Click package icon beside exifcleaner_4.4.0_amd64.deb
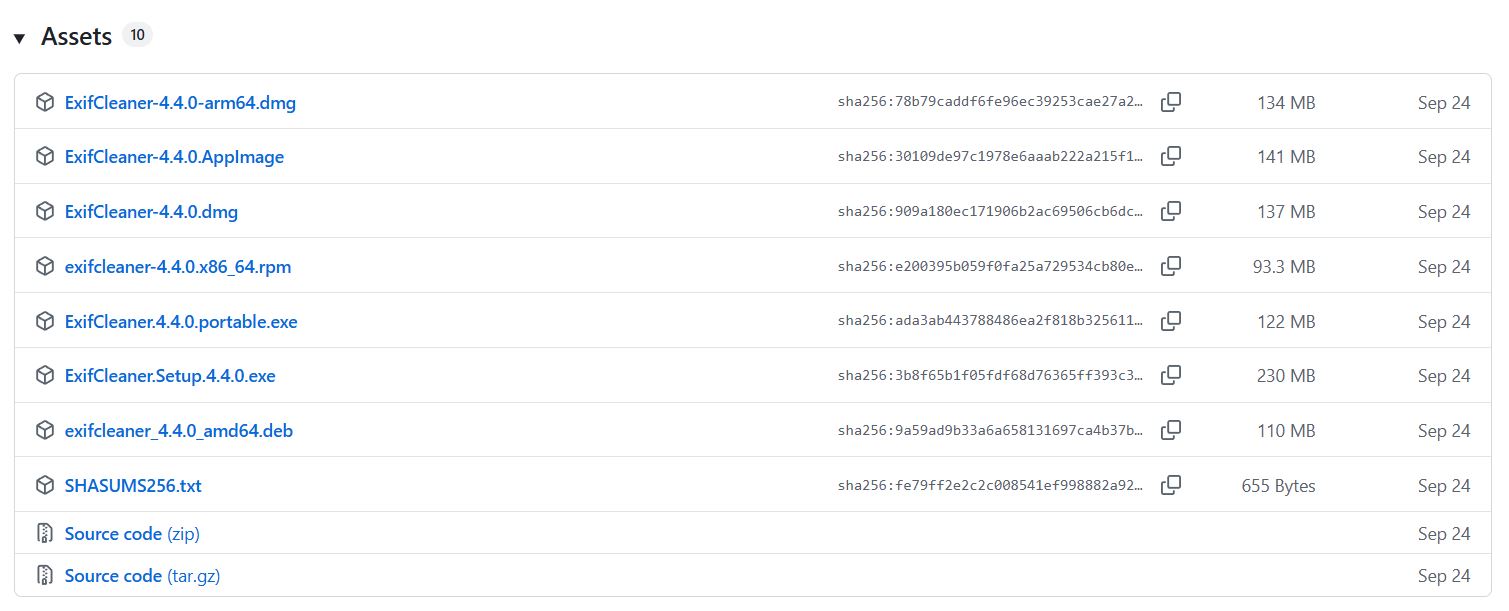 44,431
